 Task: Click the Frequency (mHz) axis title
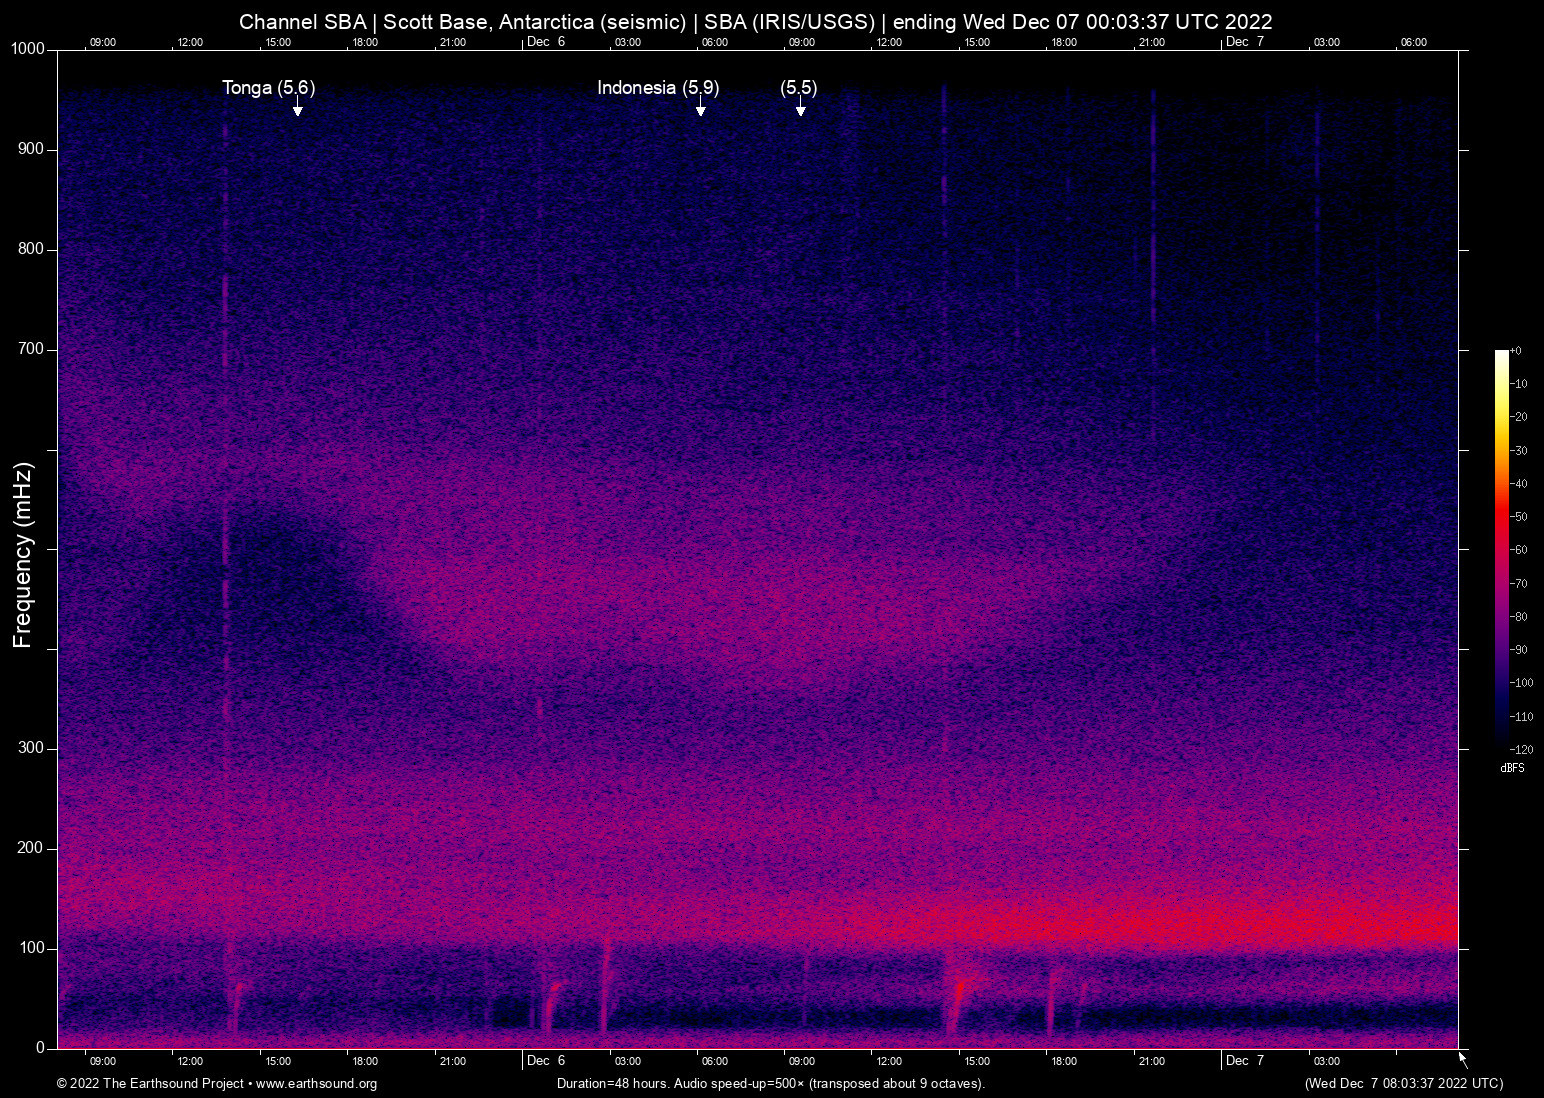[19, 550]
